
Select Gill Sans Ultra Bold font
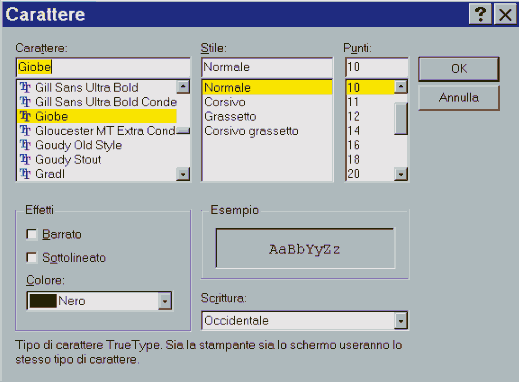coord(97,88)
